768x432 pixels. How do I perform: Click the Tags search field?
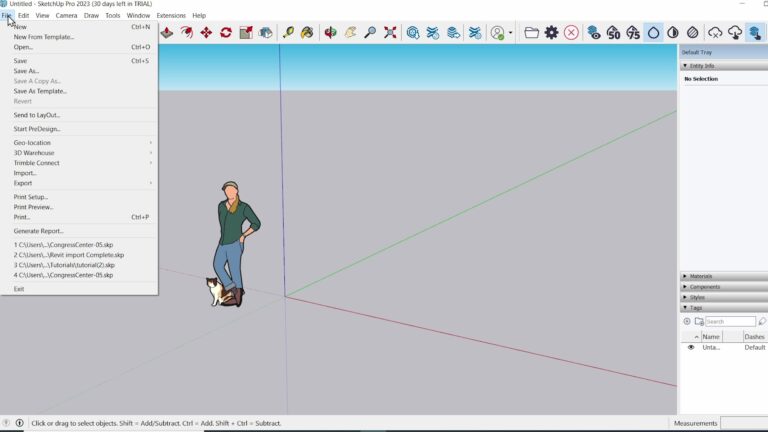(x=730, y=322)
